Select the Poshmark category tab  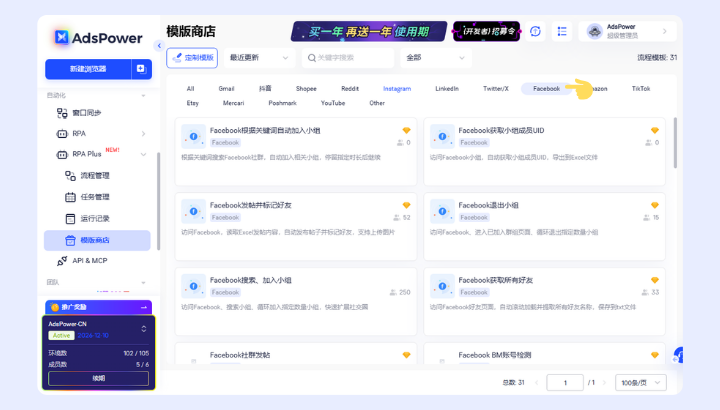(x=282, y=103)
